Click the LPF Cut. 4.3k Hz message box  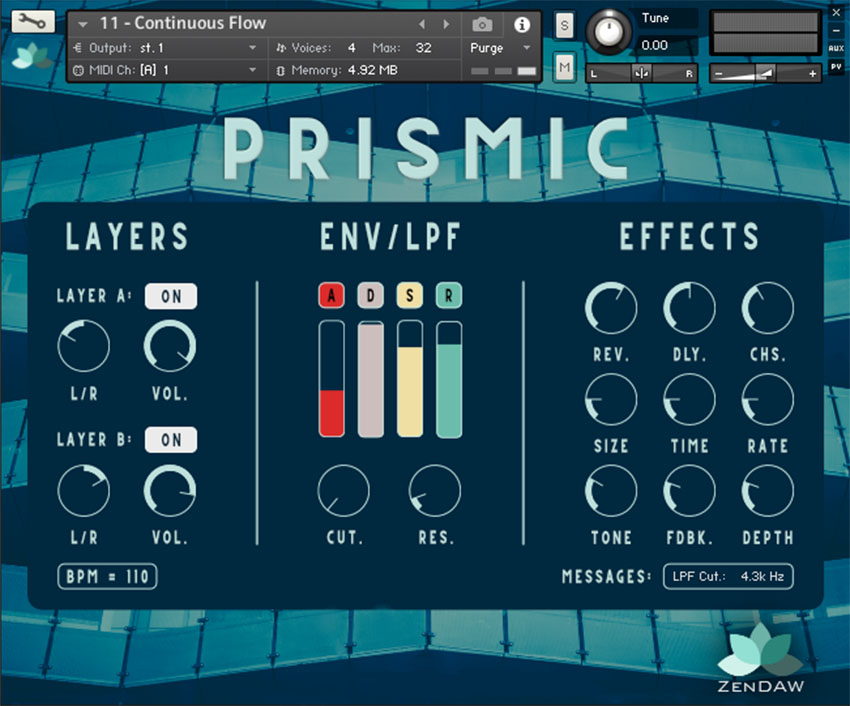click(728, 576)
